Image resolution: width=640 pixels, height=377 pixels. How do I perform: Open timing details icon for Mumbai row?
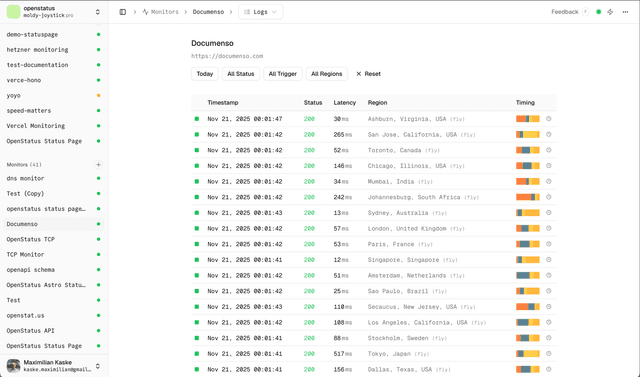pyautogui.click(x=549, y=181)
